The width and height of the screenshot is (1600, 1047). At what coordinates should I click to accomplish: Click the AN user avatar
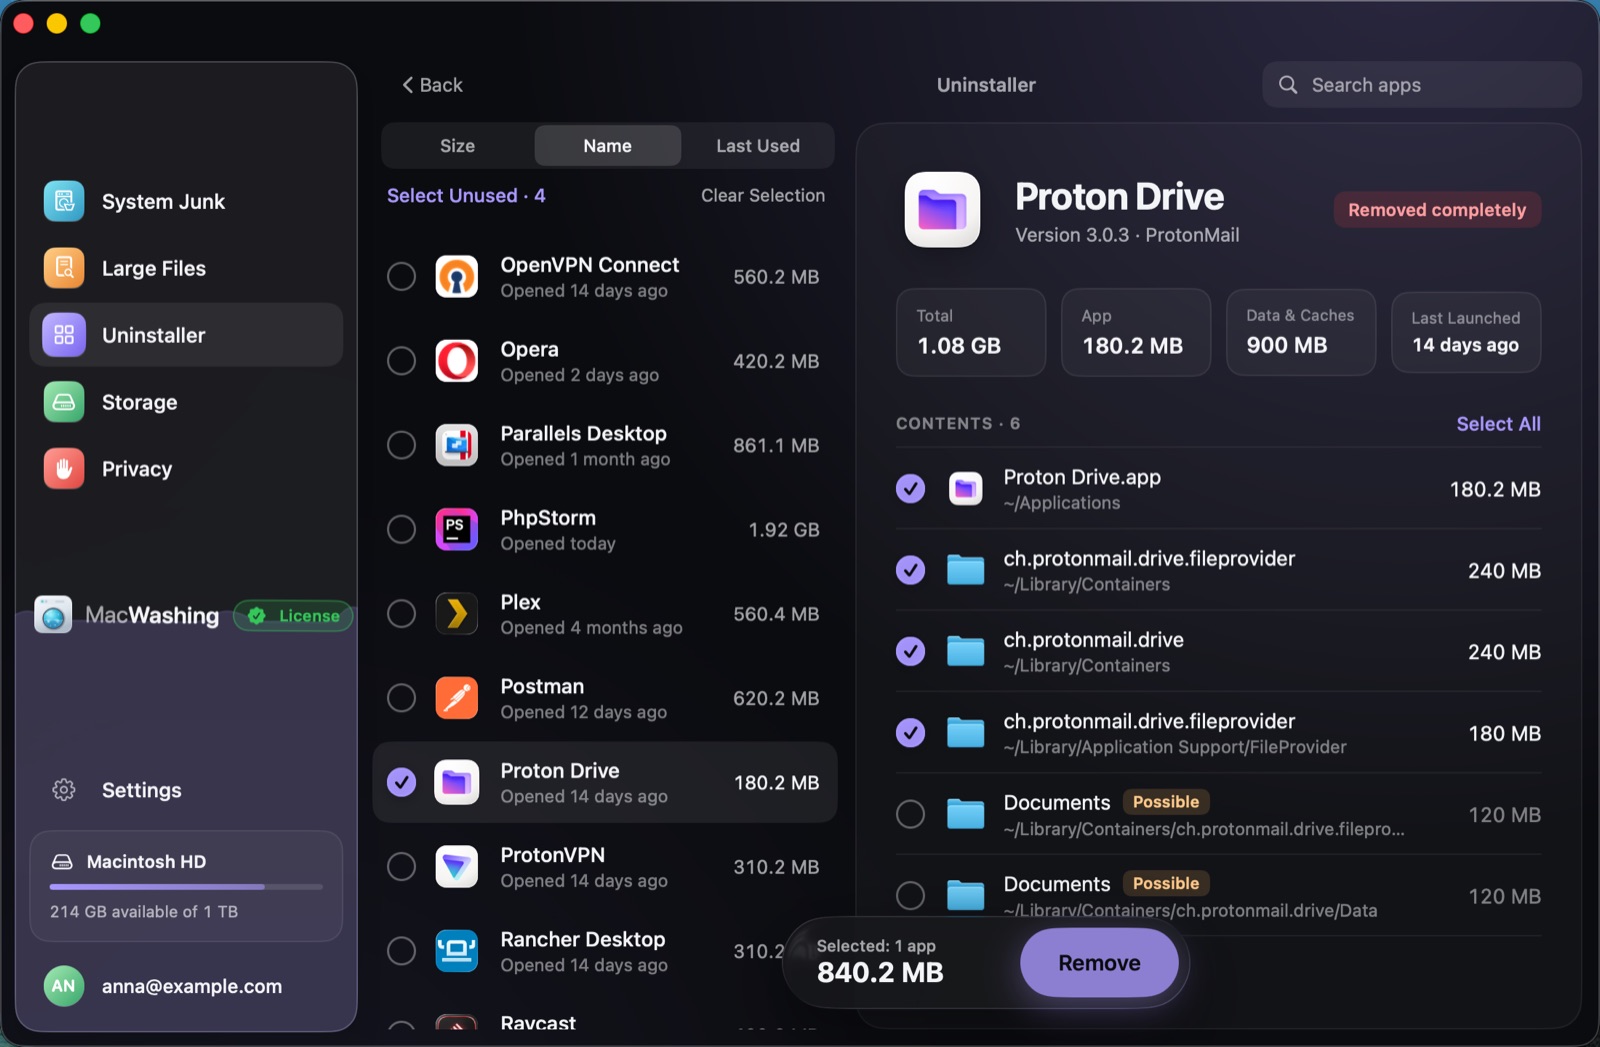pyautogui.click(x=64, y=986)
